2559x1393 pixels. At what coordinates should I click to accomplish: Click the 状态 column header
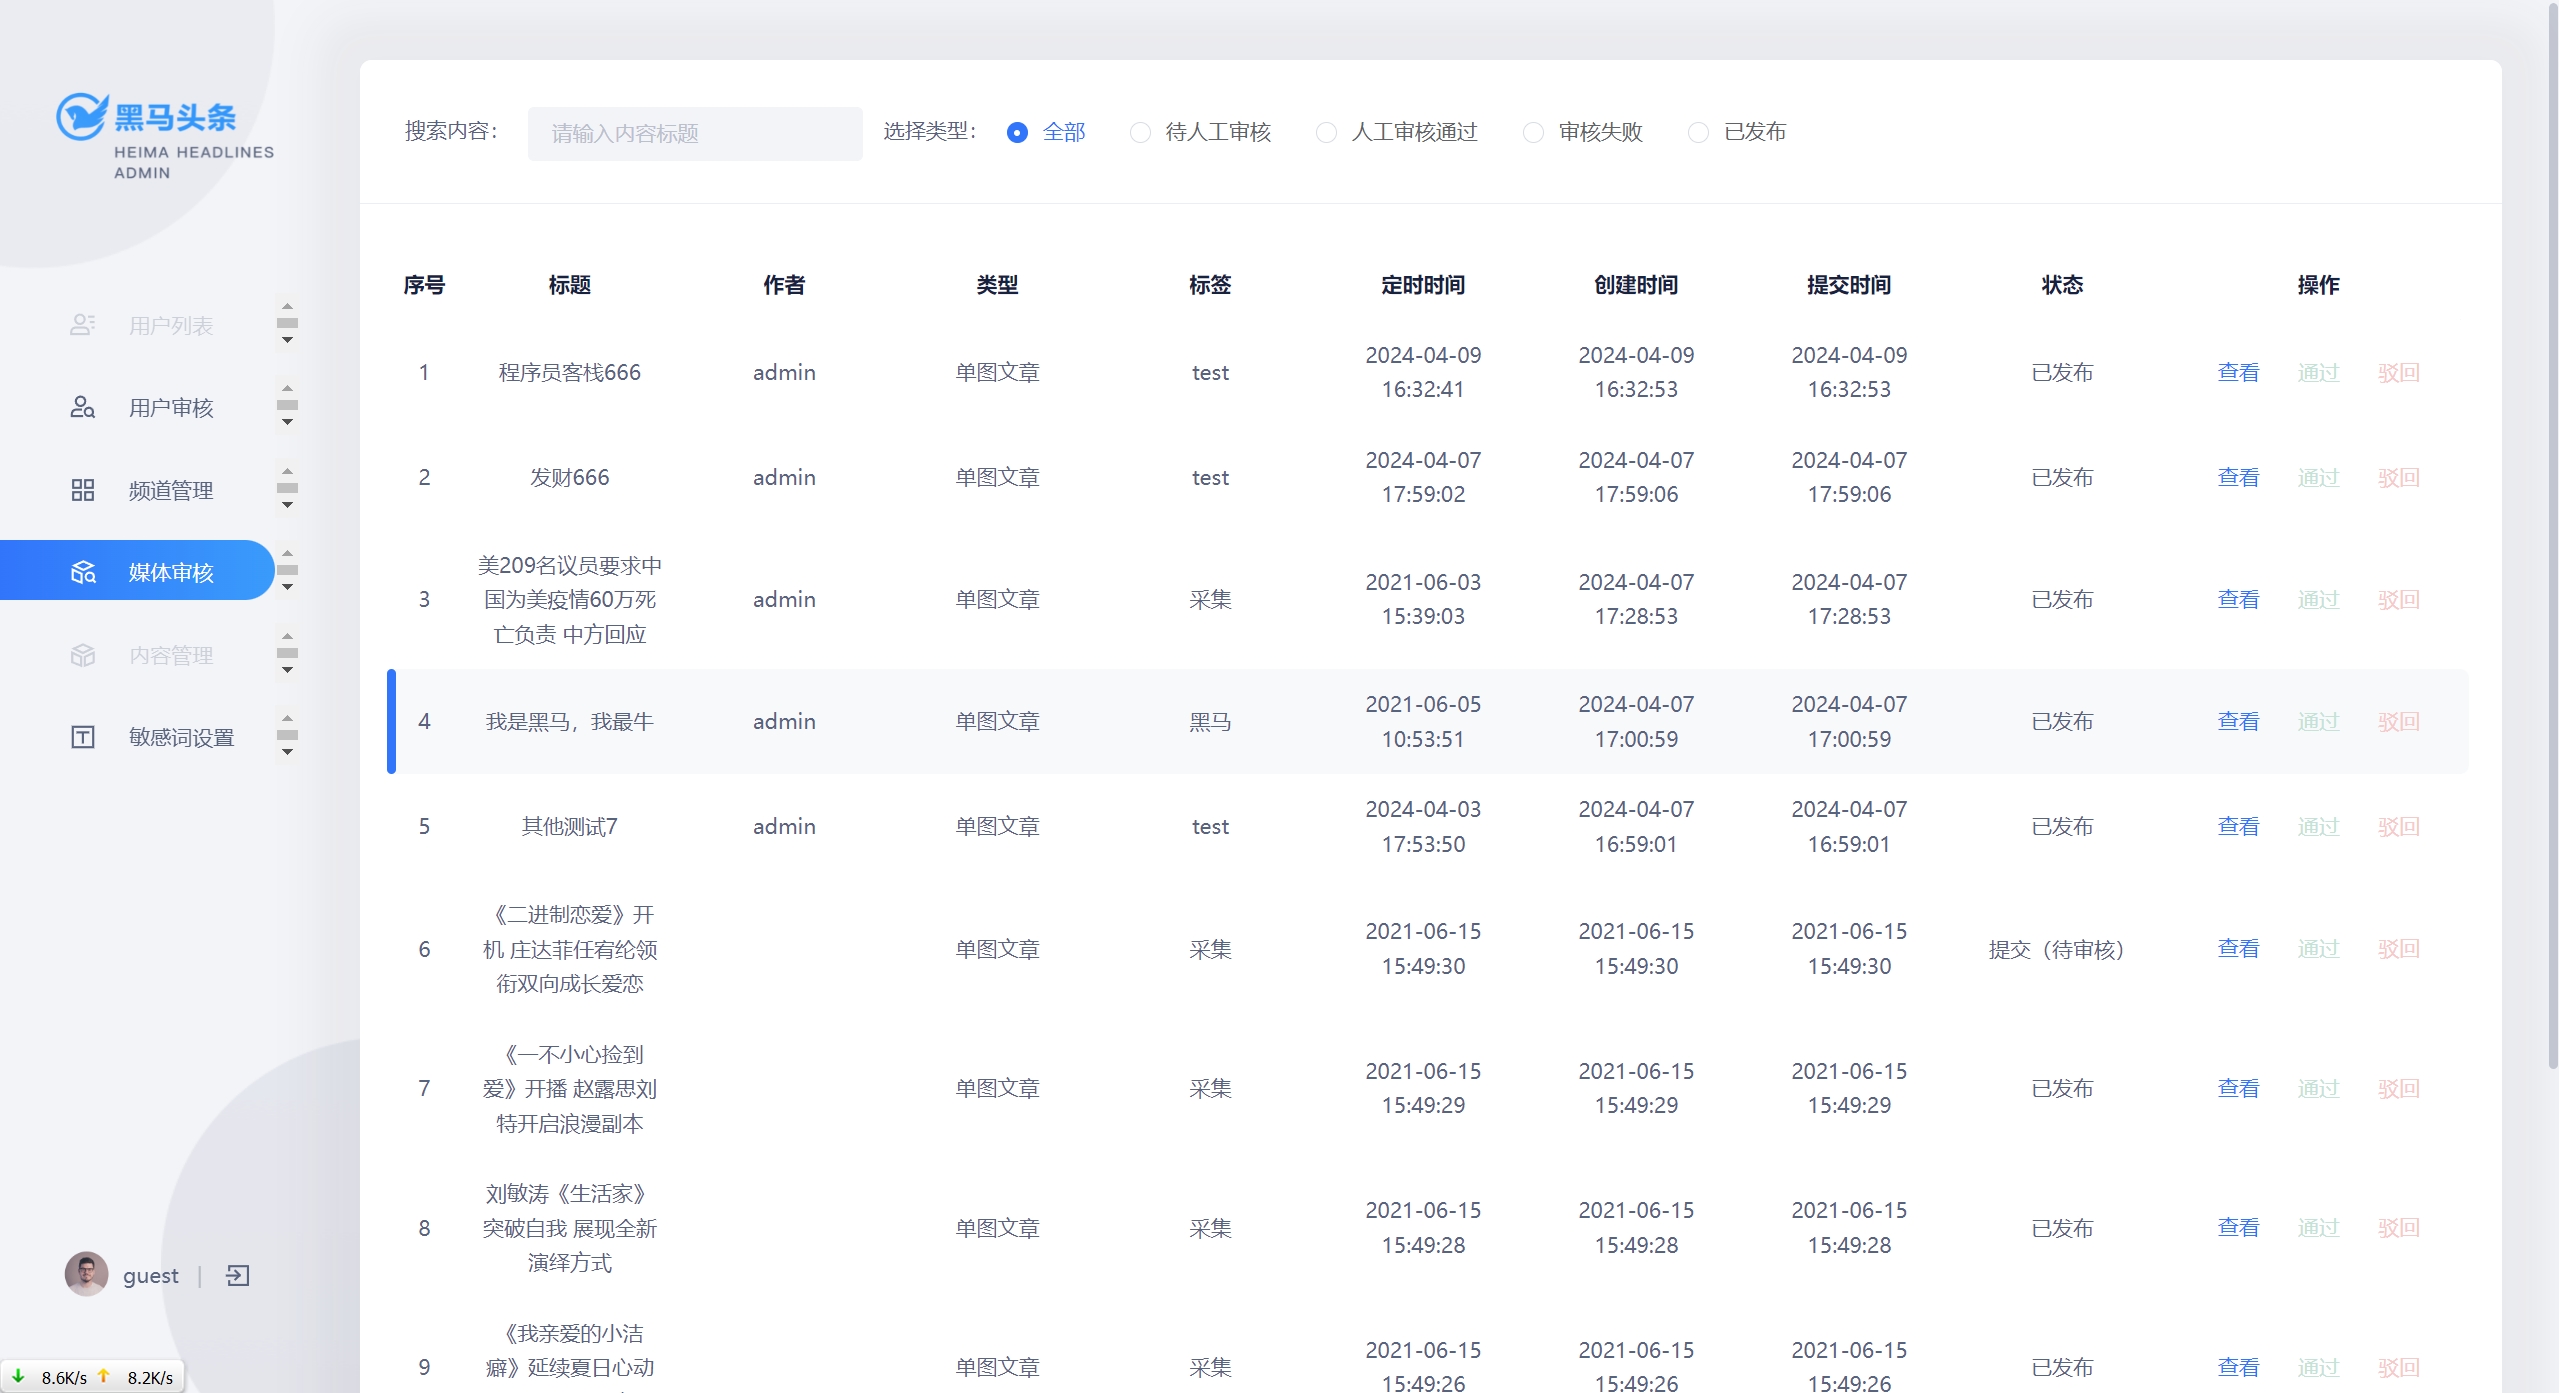coord(2062,285)
